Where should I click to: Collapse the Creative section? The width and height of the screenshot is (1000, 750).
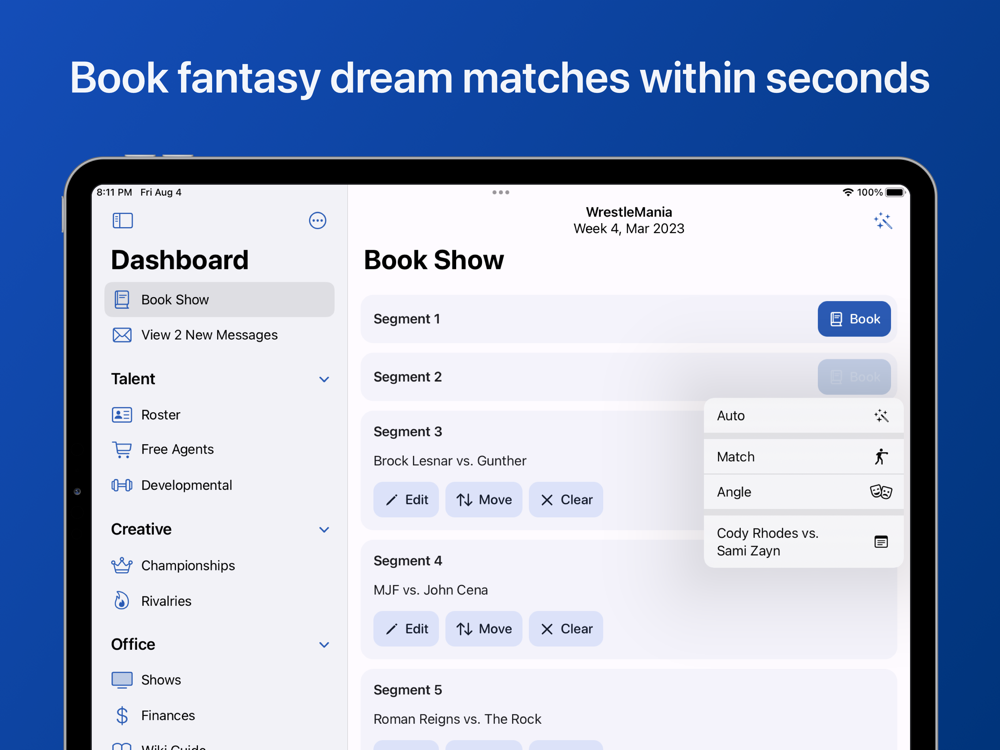coord(324,530)
